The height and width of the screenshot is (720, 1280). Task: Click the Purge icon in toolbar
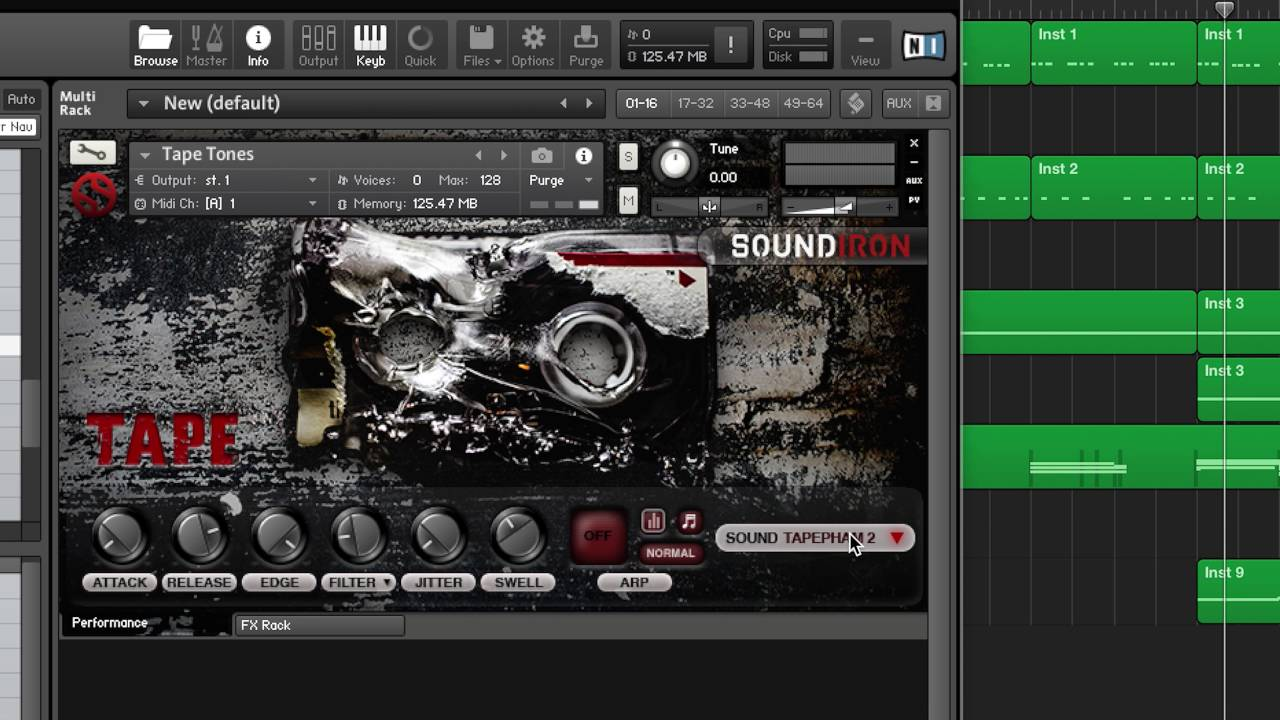(586, 46)
